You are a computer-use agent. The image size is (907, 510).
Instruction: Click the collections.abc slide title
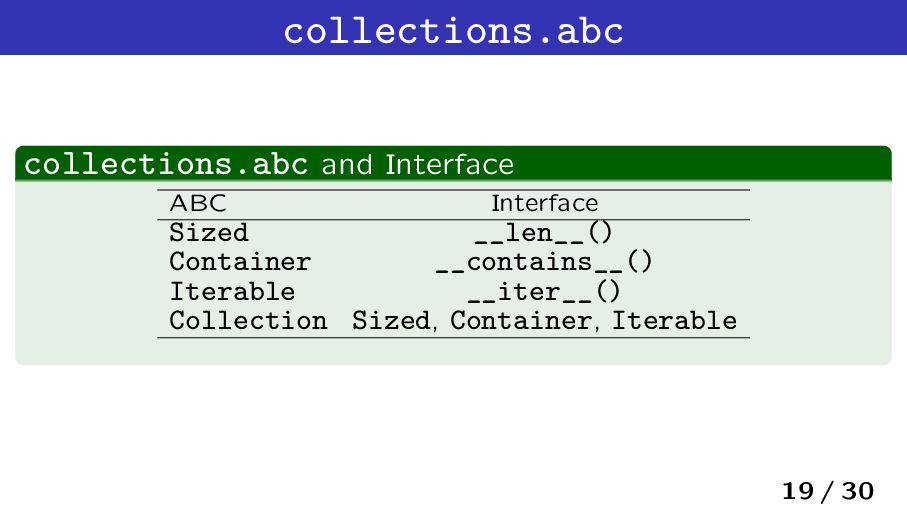click(453, 31)
